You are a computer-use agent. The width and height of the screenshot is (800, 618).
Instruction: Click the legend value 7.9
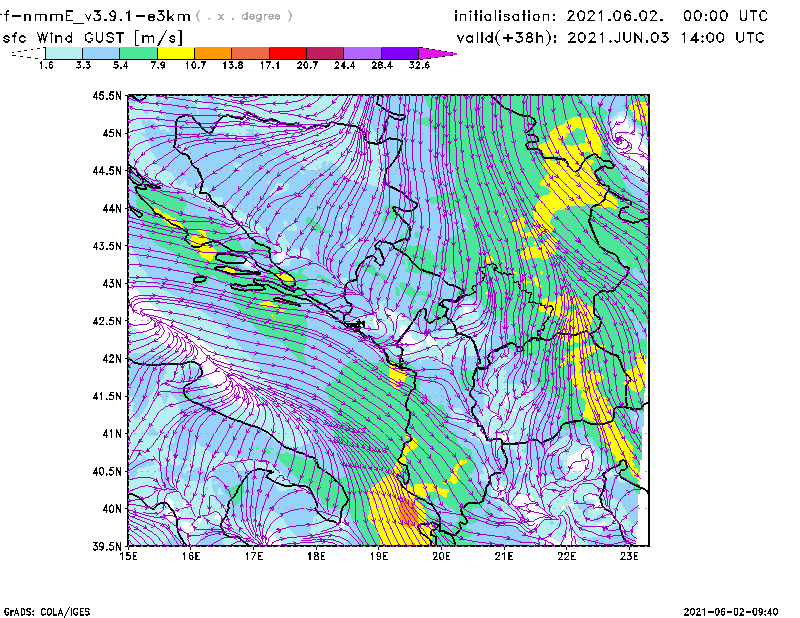158,65
